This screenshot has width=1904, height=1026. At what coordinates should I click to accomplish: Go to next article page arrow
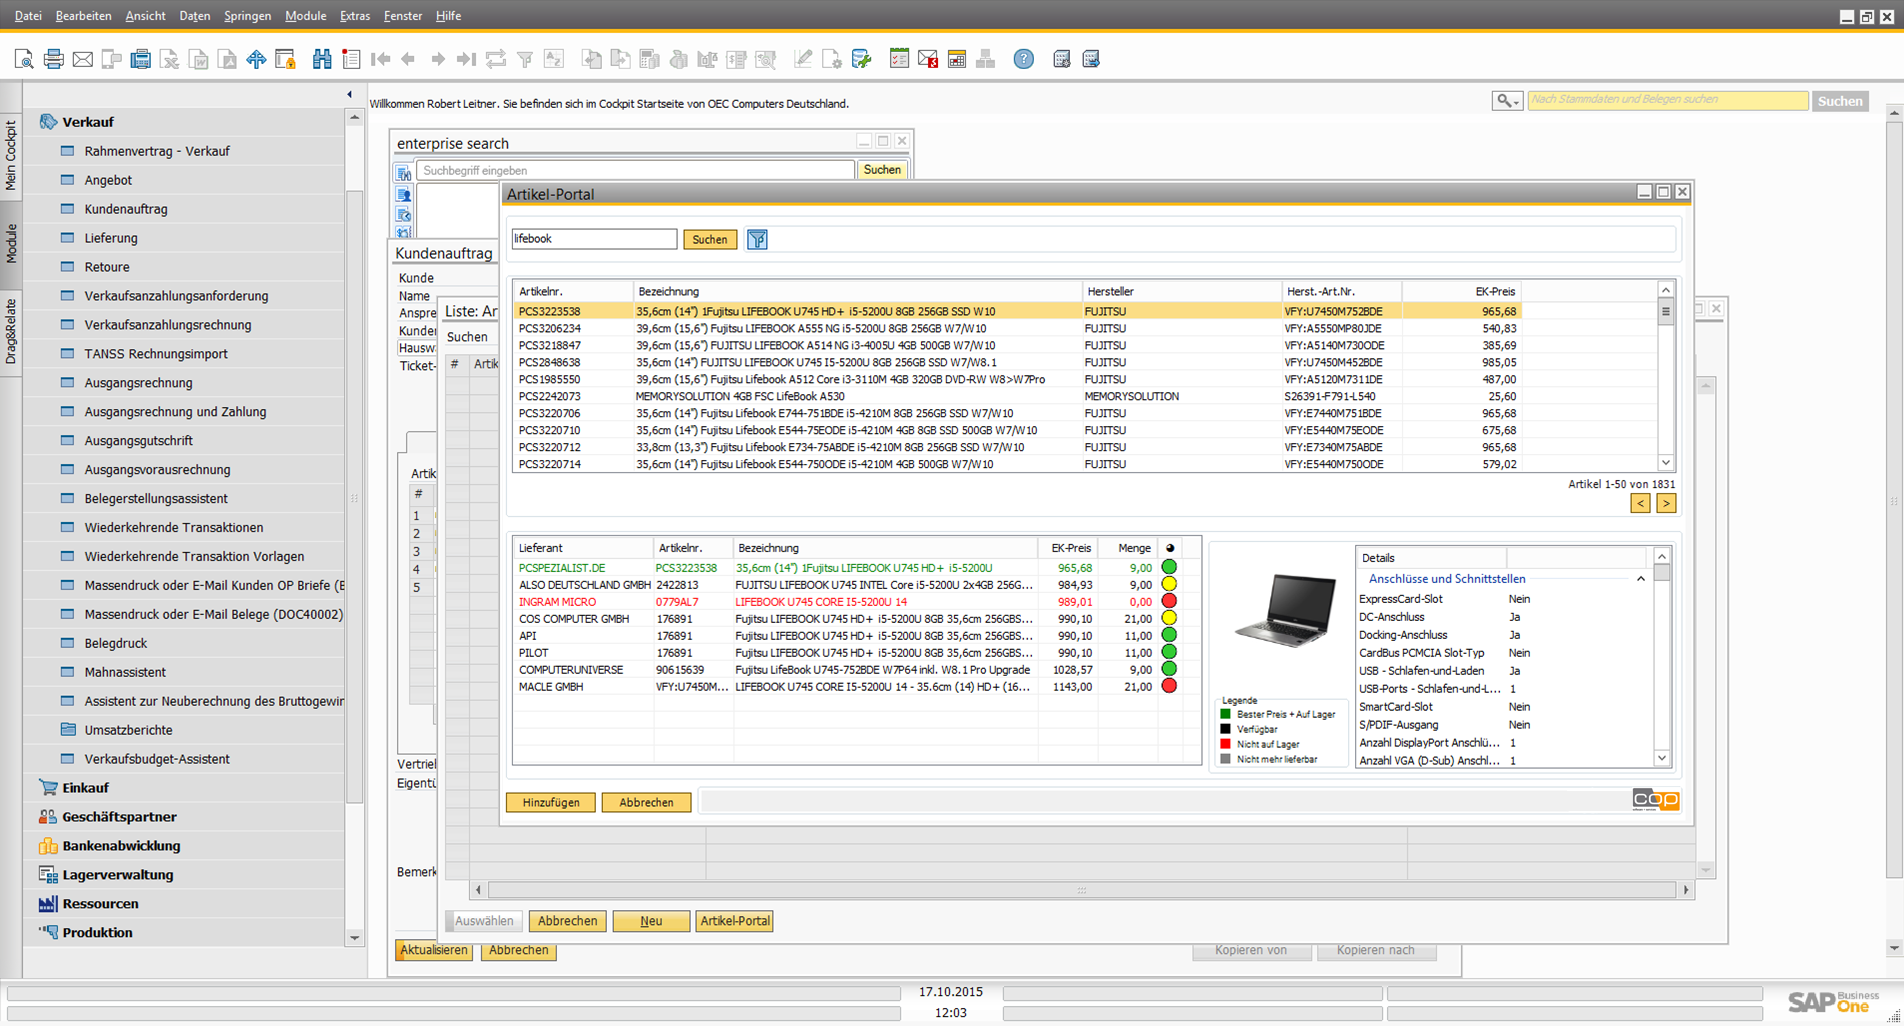tap(1666, 503)
